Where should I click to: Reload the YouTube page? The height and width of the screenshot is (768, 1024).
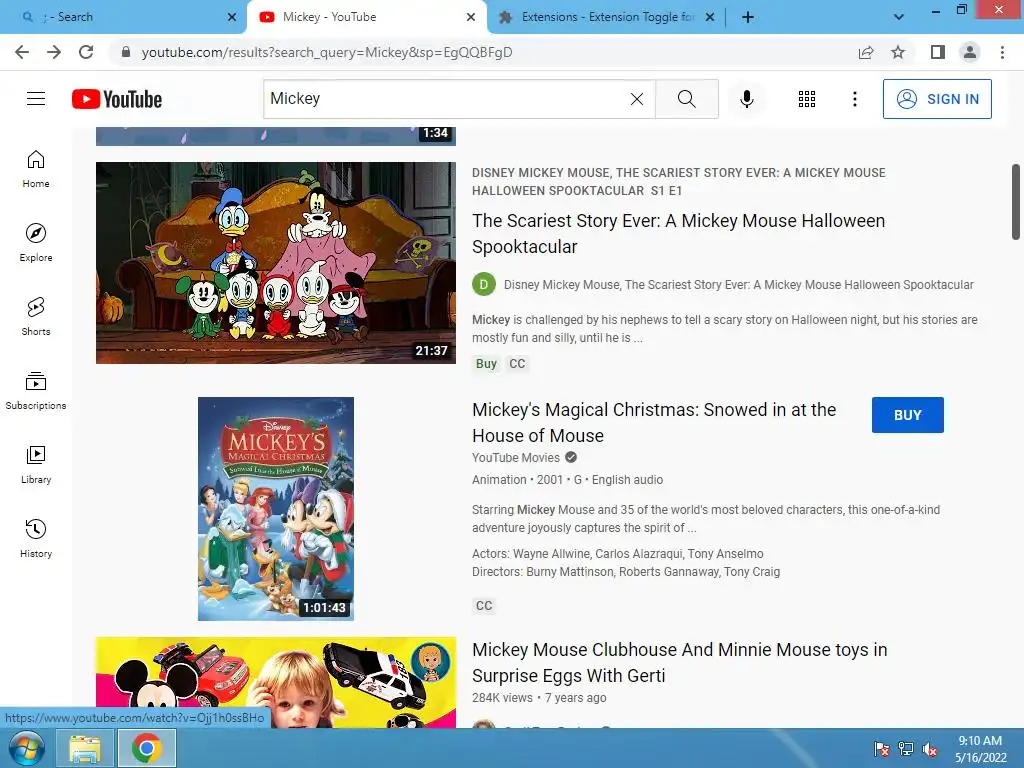tap(86, 52)
